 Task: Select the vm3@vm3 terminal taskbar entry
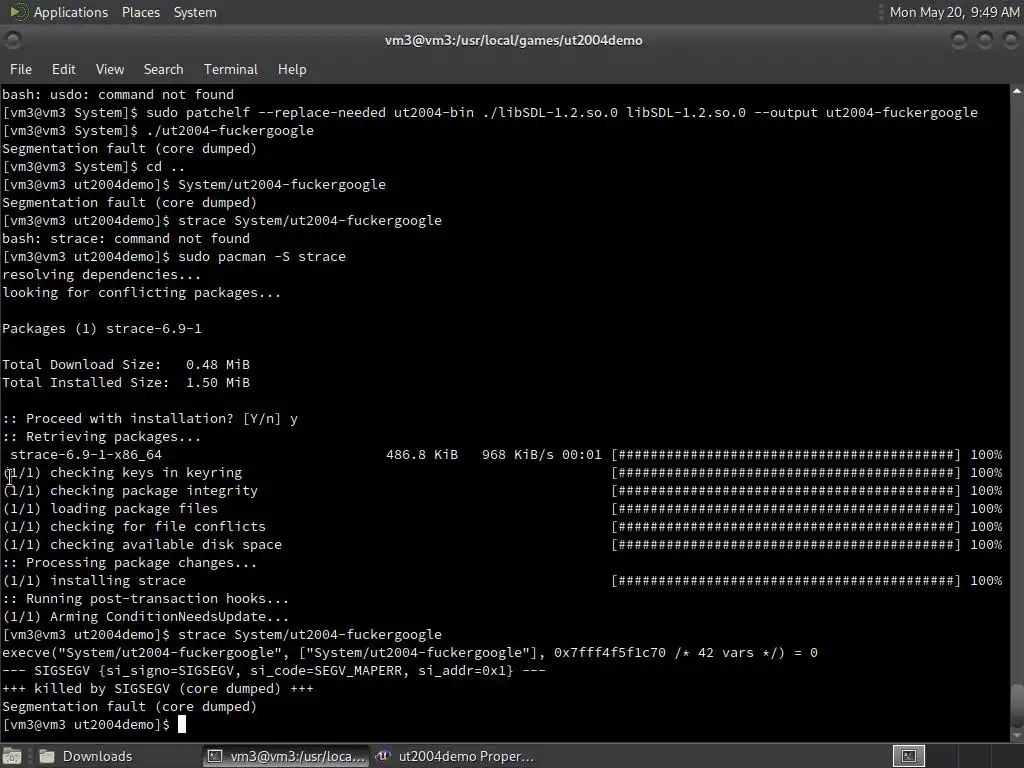(285, 756)
